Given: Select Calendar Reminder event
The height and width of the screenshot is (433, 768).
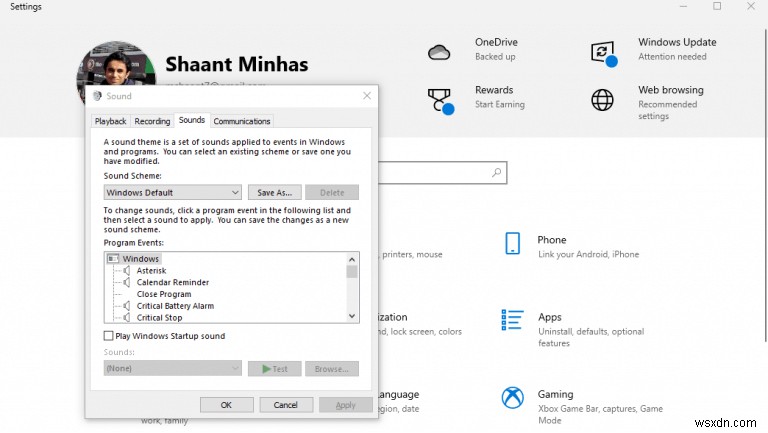Looking at the screenshot, I should point(172,282).
